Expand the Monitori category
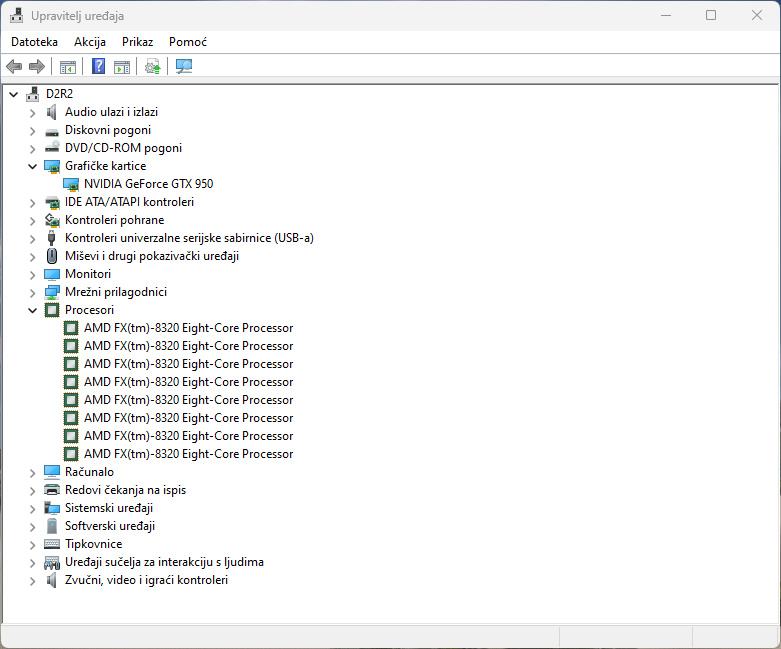The height and width of the screenshot is (649, 781). [32, 275]
